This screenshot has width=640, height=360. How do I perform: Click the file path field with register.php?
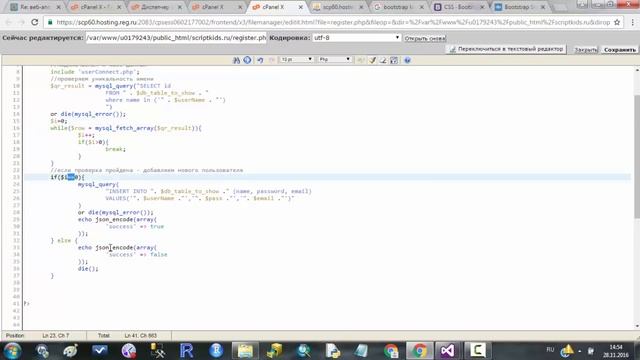(x=176, y=38)
